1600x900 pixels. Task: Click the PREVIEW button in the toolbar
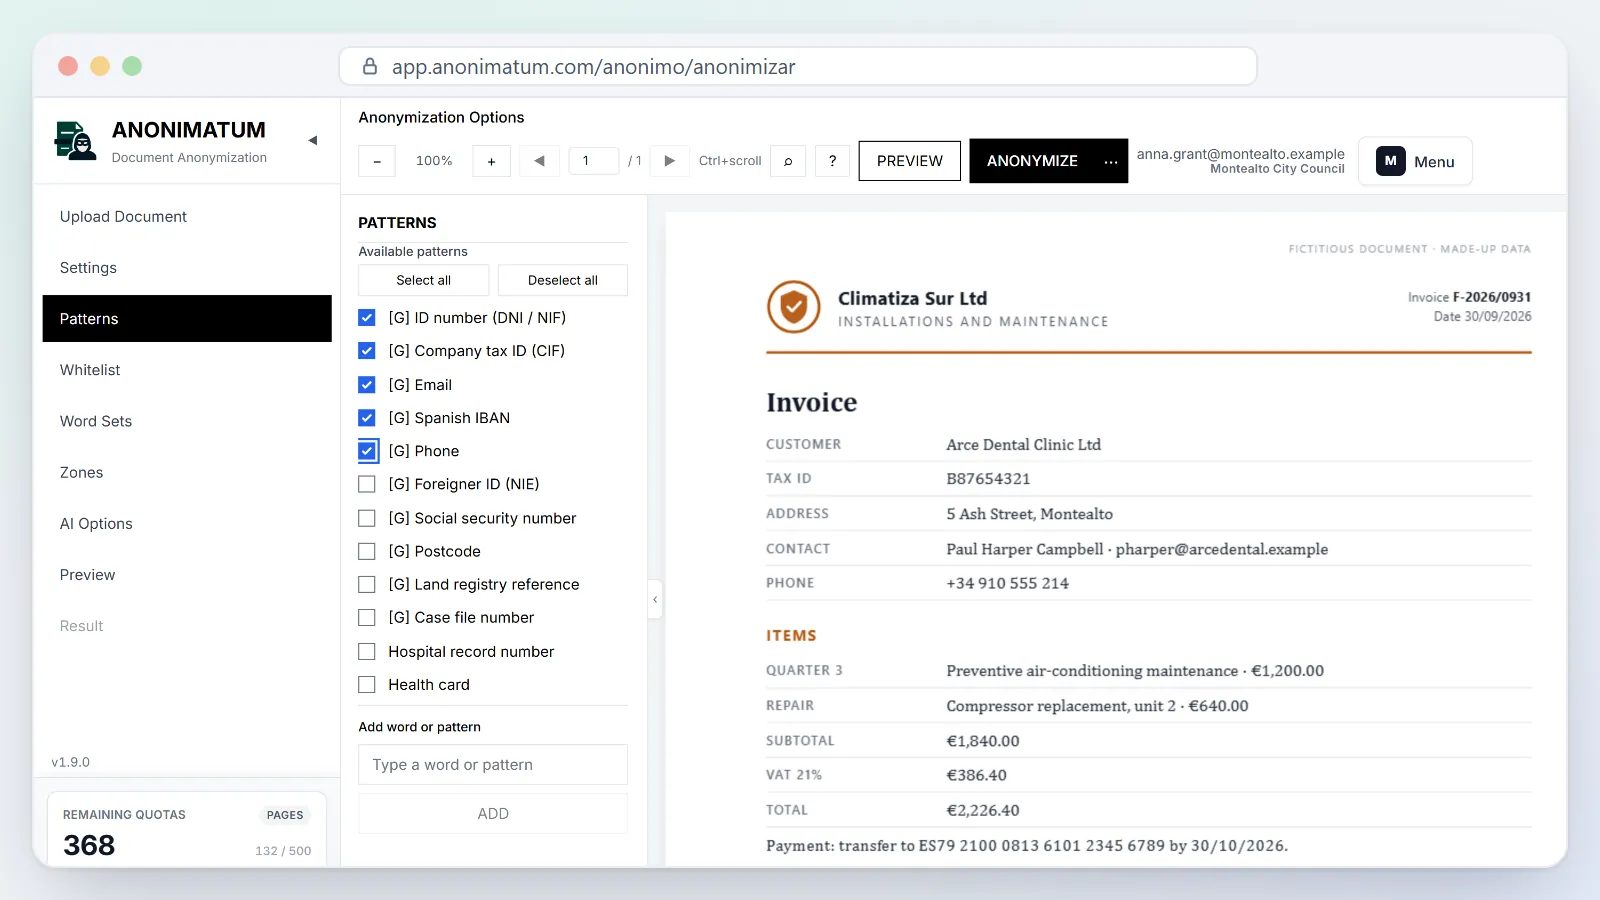click(910, 161)
